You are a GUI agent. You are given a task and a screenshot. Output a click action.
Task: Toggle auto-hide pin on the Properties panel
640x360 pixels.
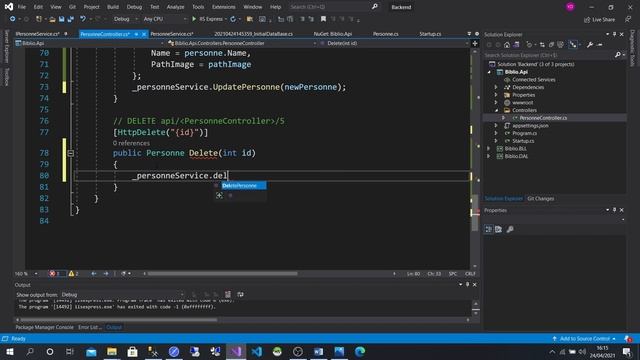(614, 210)
